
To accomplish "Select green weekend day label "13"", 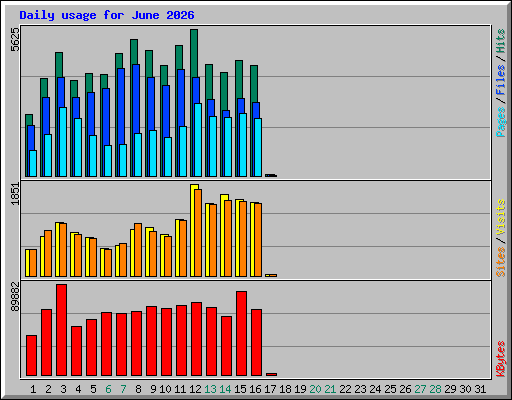I will pyautogui.click(x=210, y=389).
